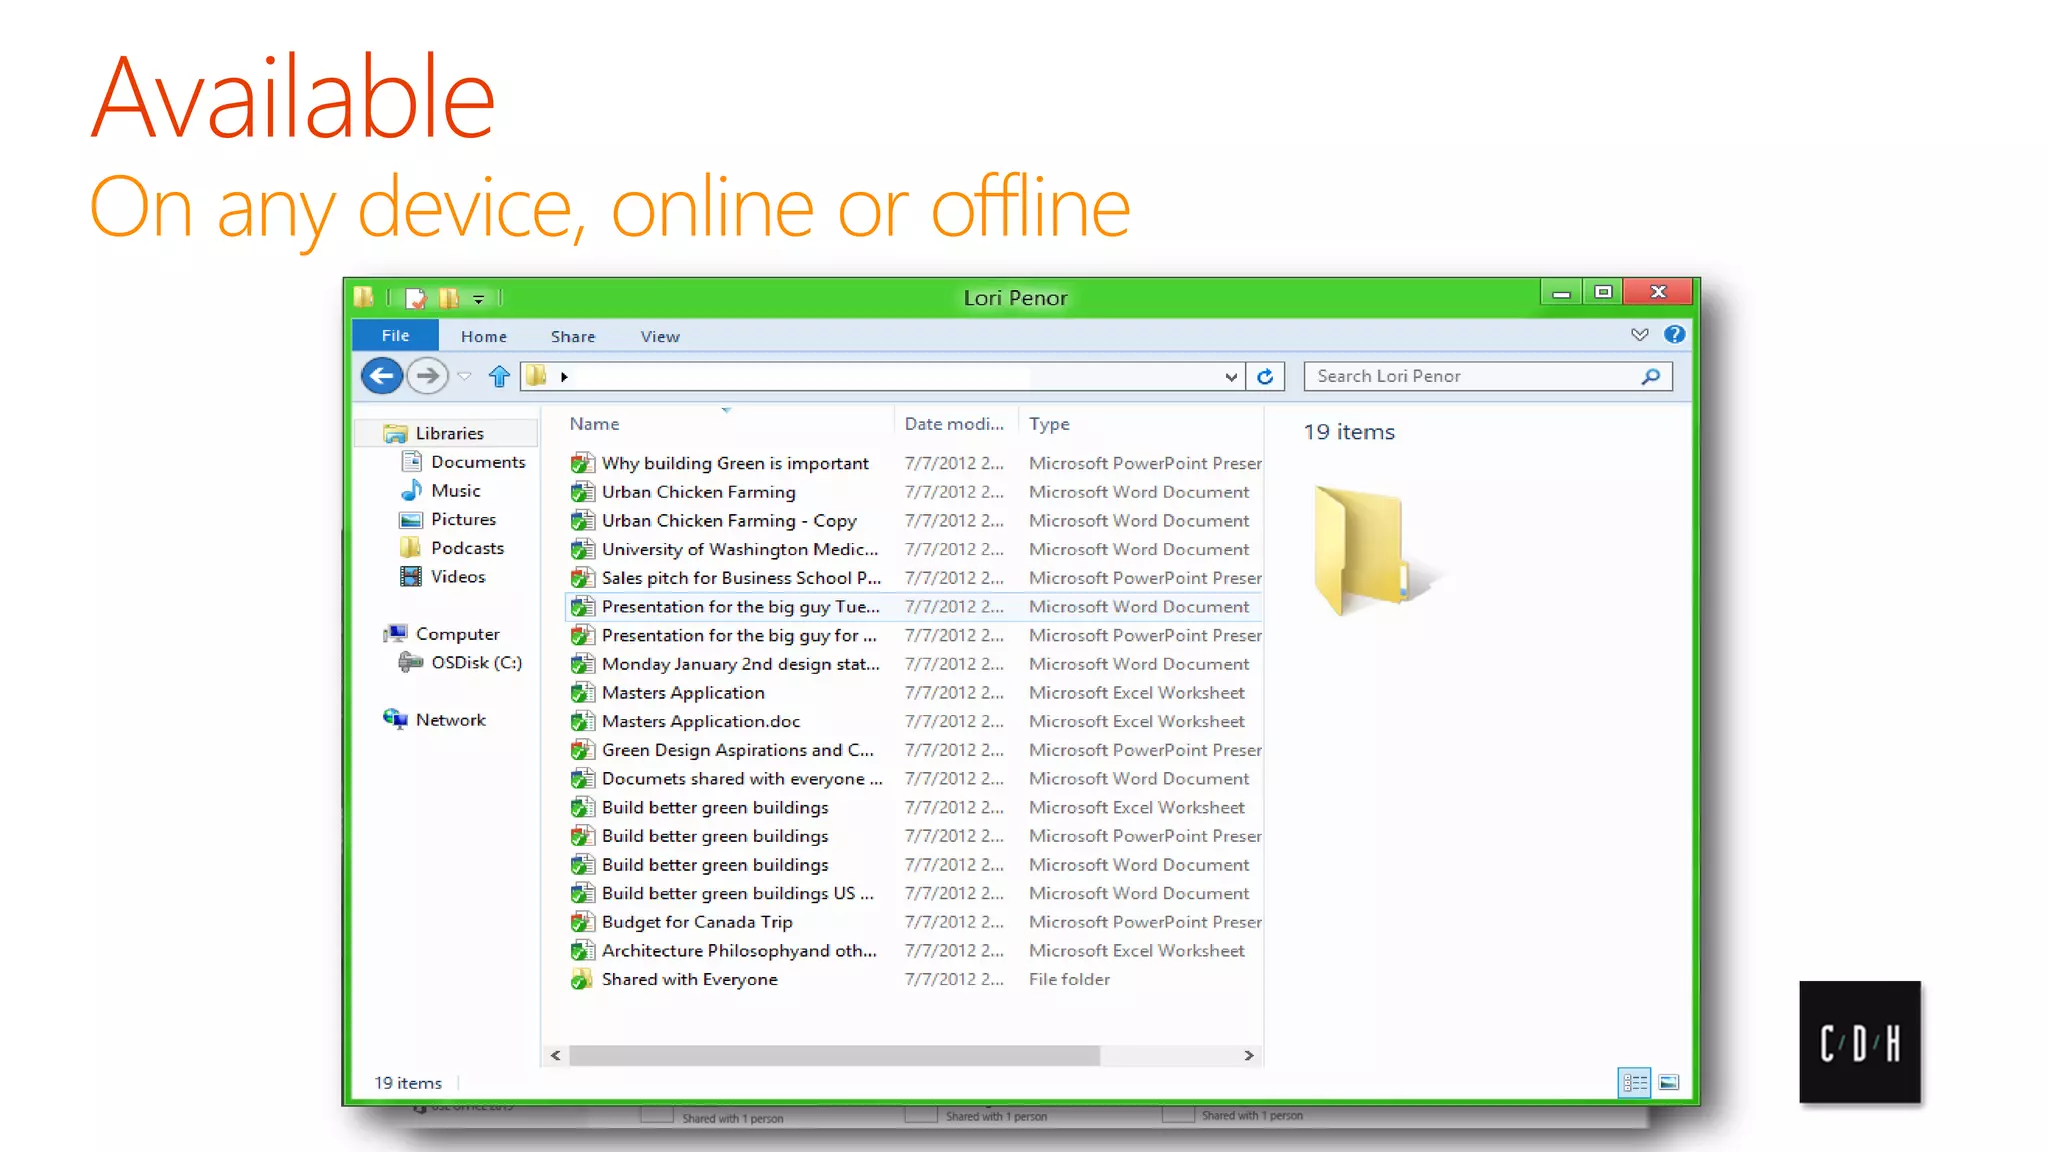Open the File ribbon tab

click(395, 336)
